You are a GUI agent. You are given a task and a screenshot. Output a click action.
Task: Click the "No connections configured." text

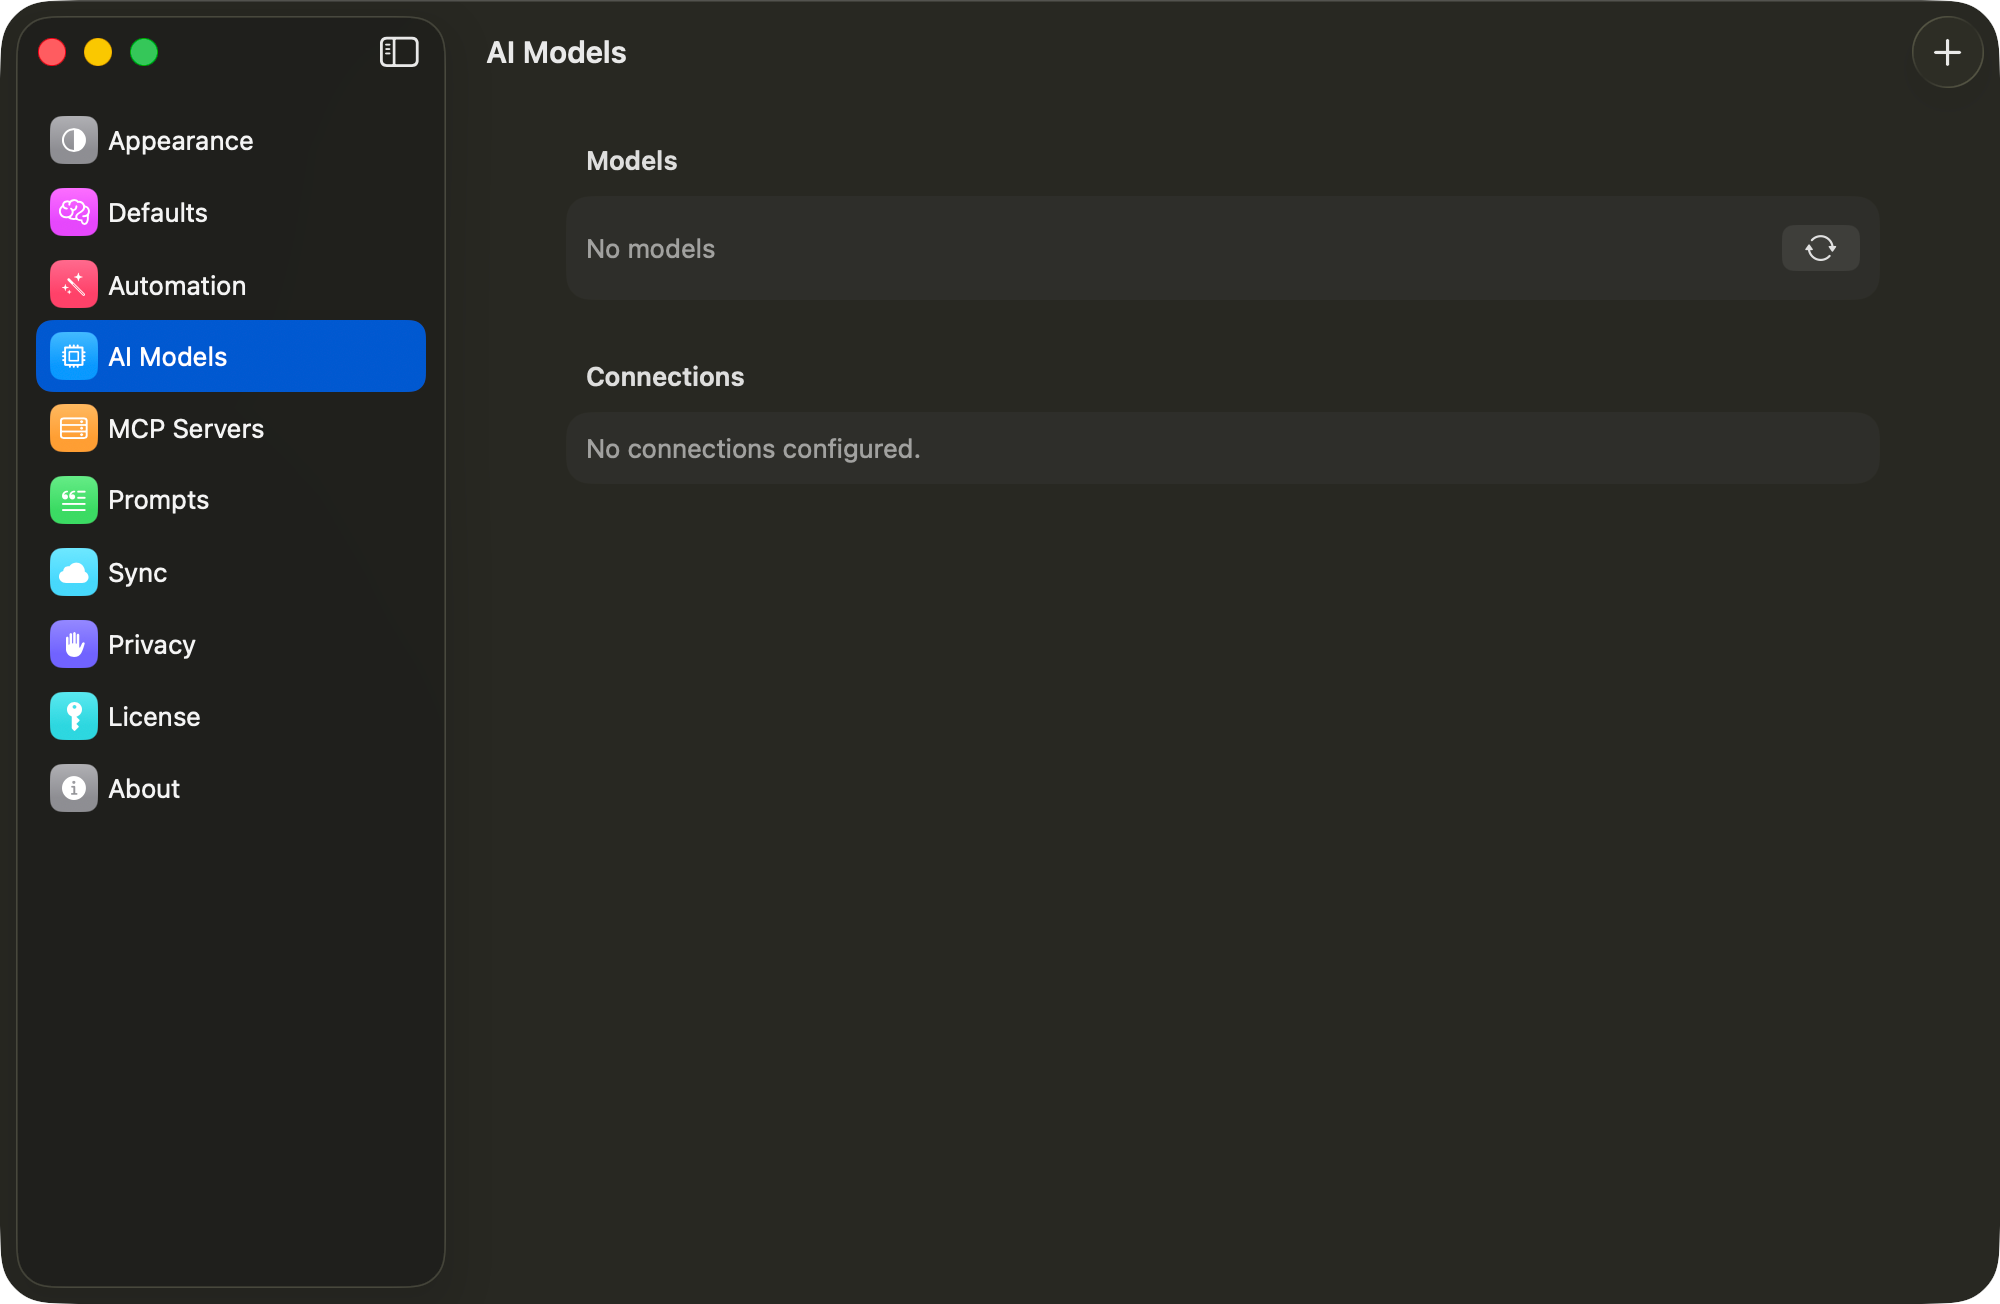[x=753, y=449]
